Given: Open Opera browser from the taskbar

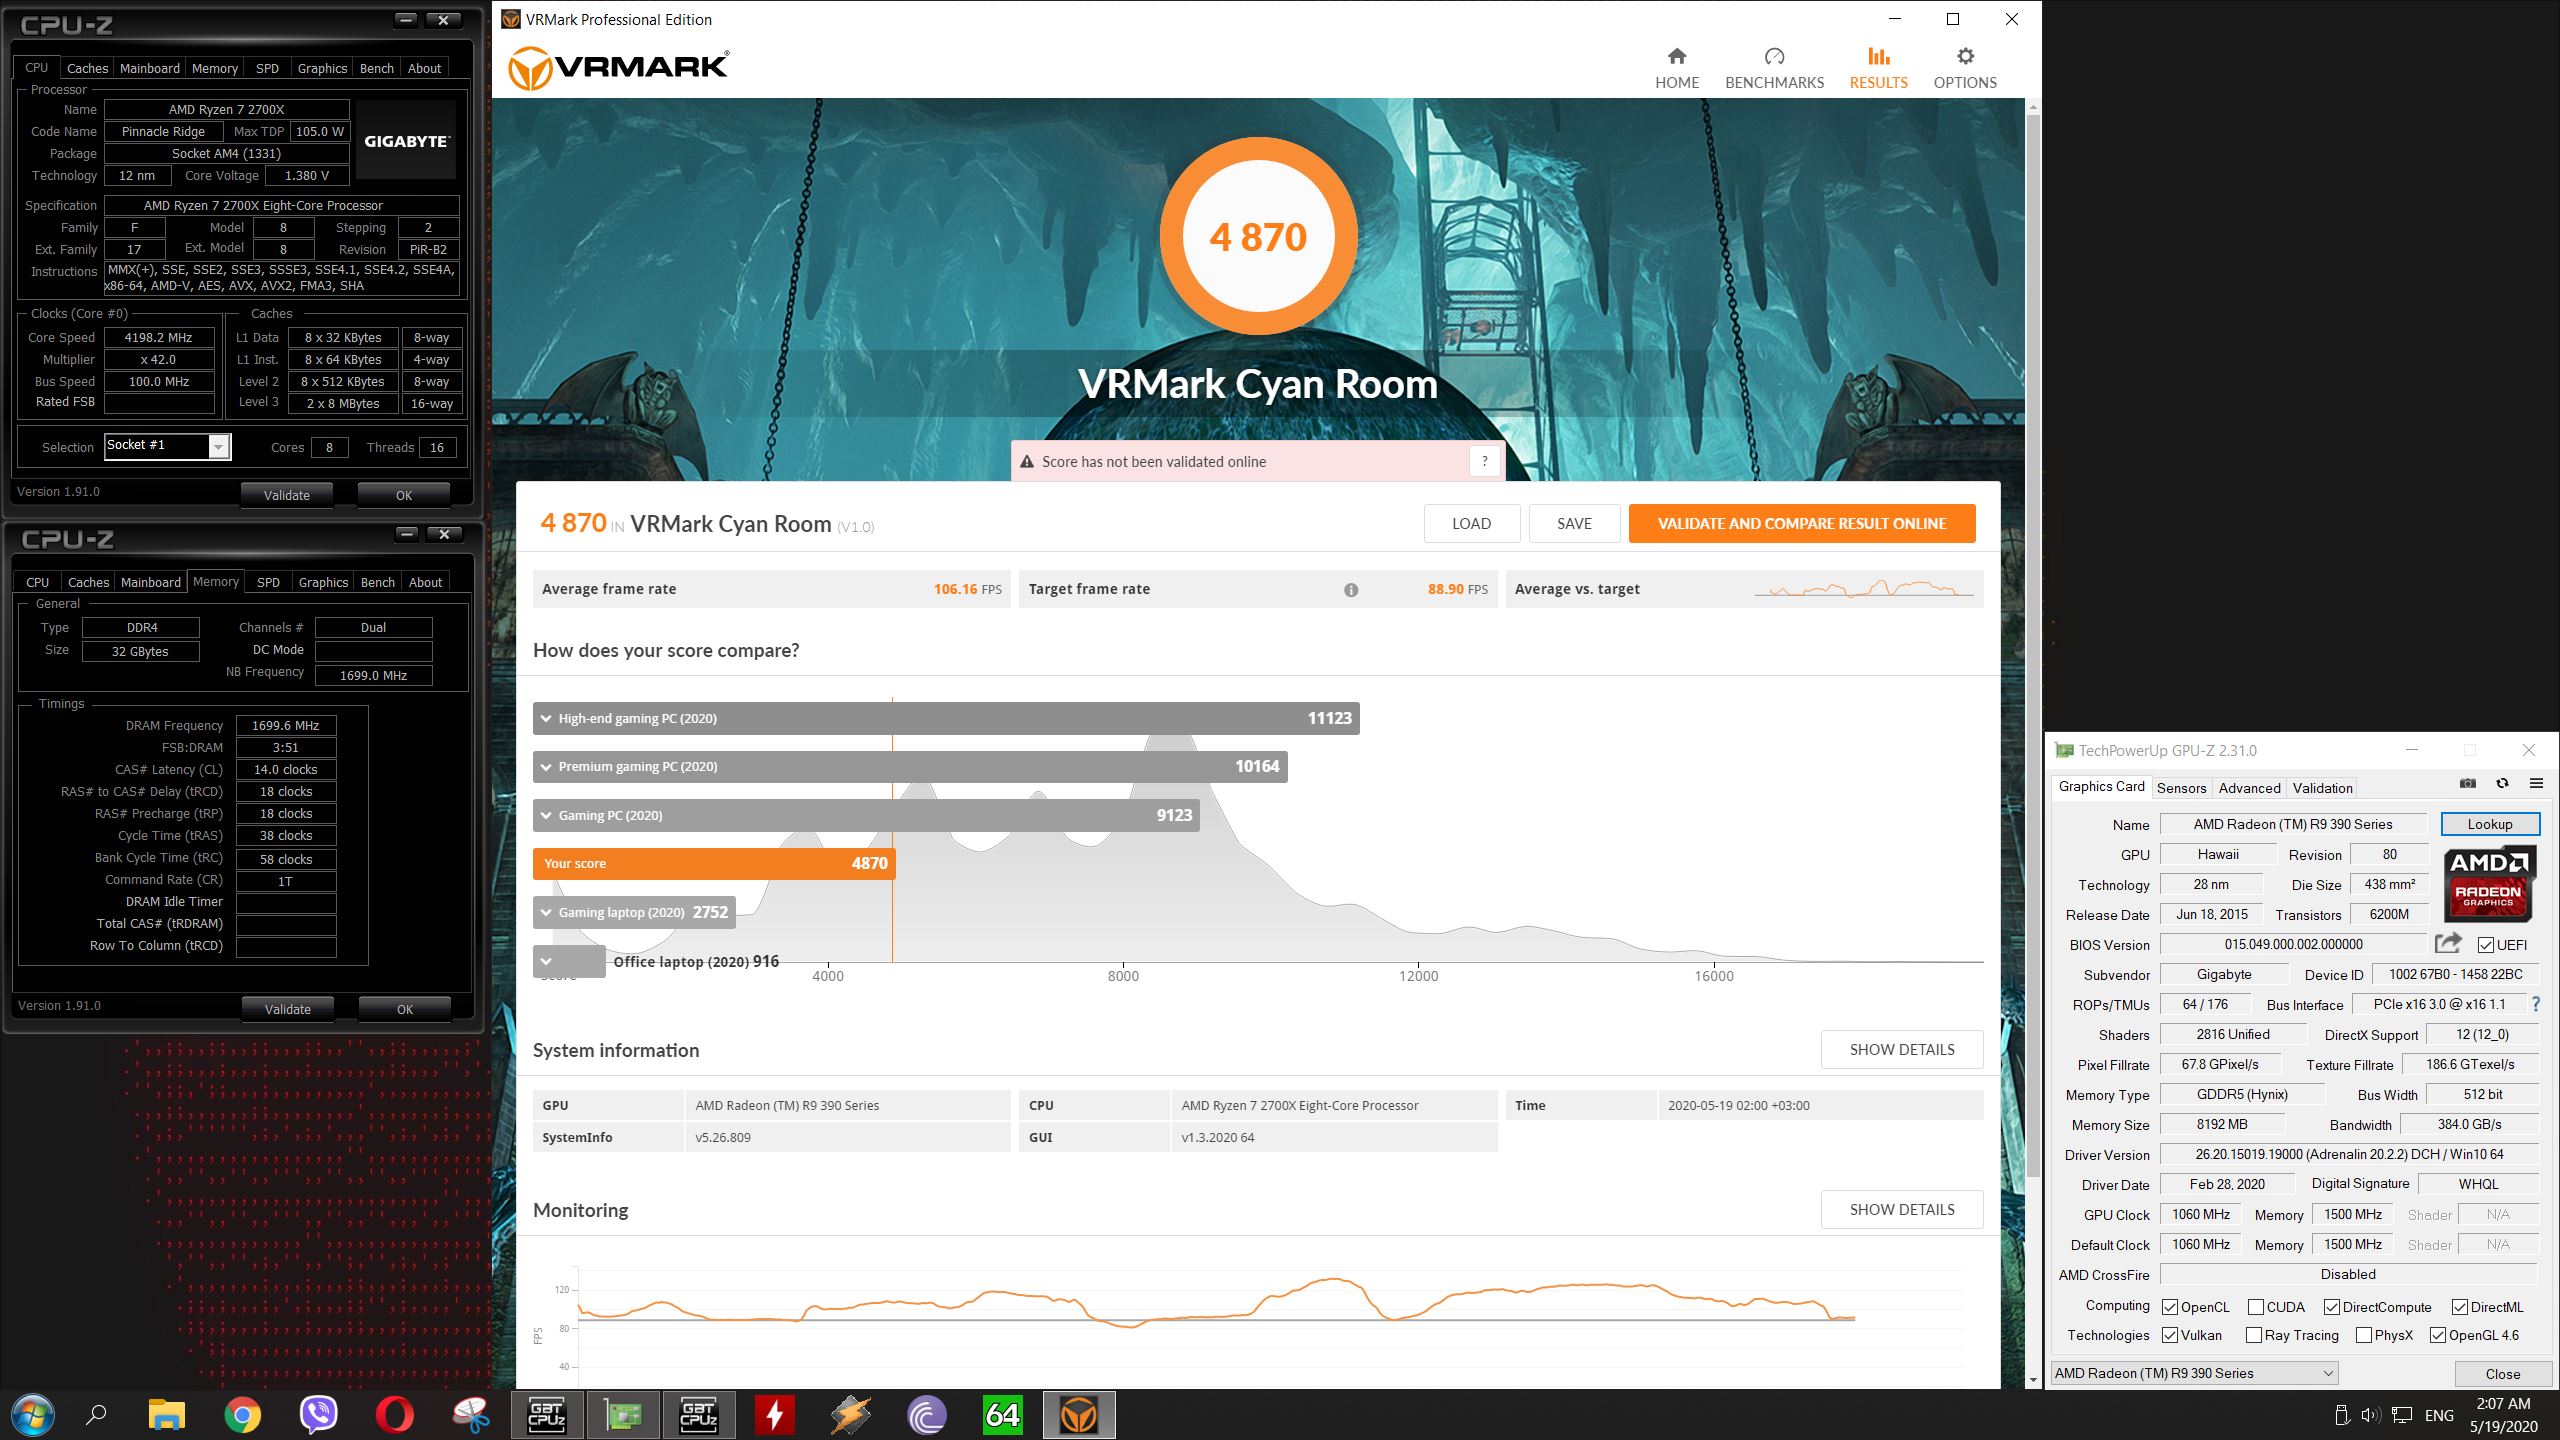Looking at the screenshot, I should point(394,1415).
